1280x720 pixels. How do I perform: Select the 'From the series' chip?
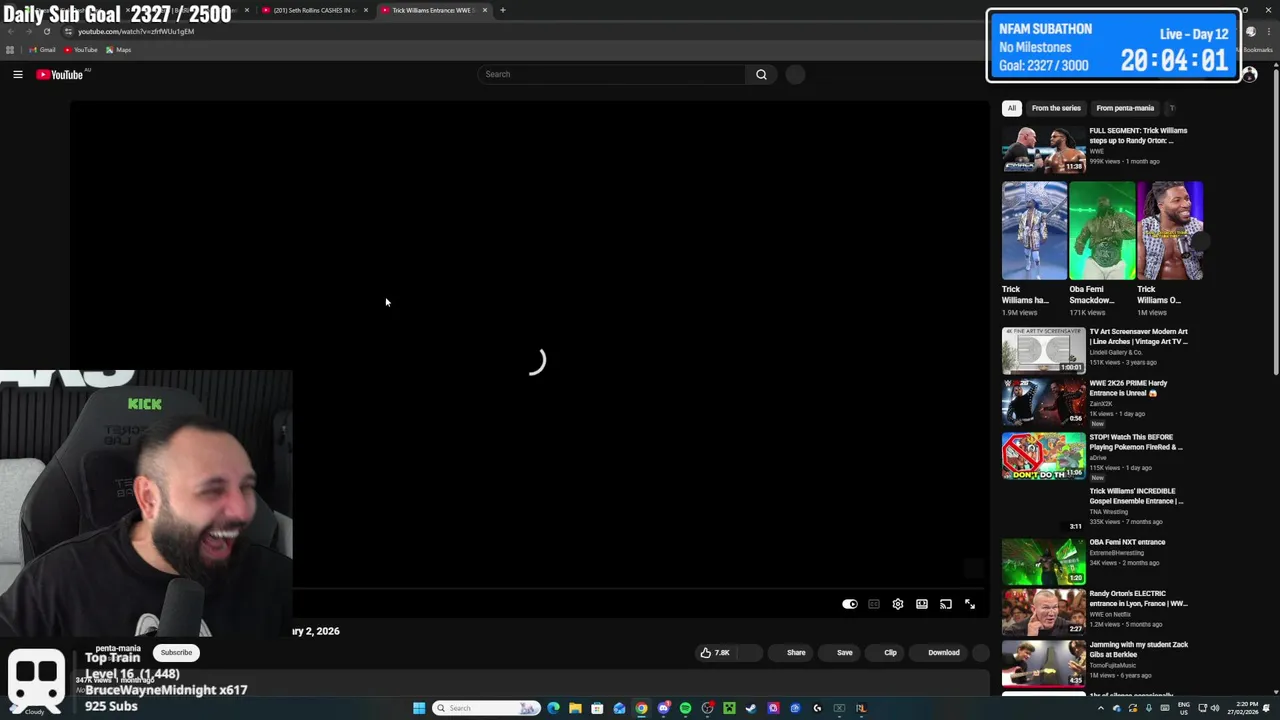coord(1056,108)
